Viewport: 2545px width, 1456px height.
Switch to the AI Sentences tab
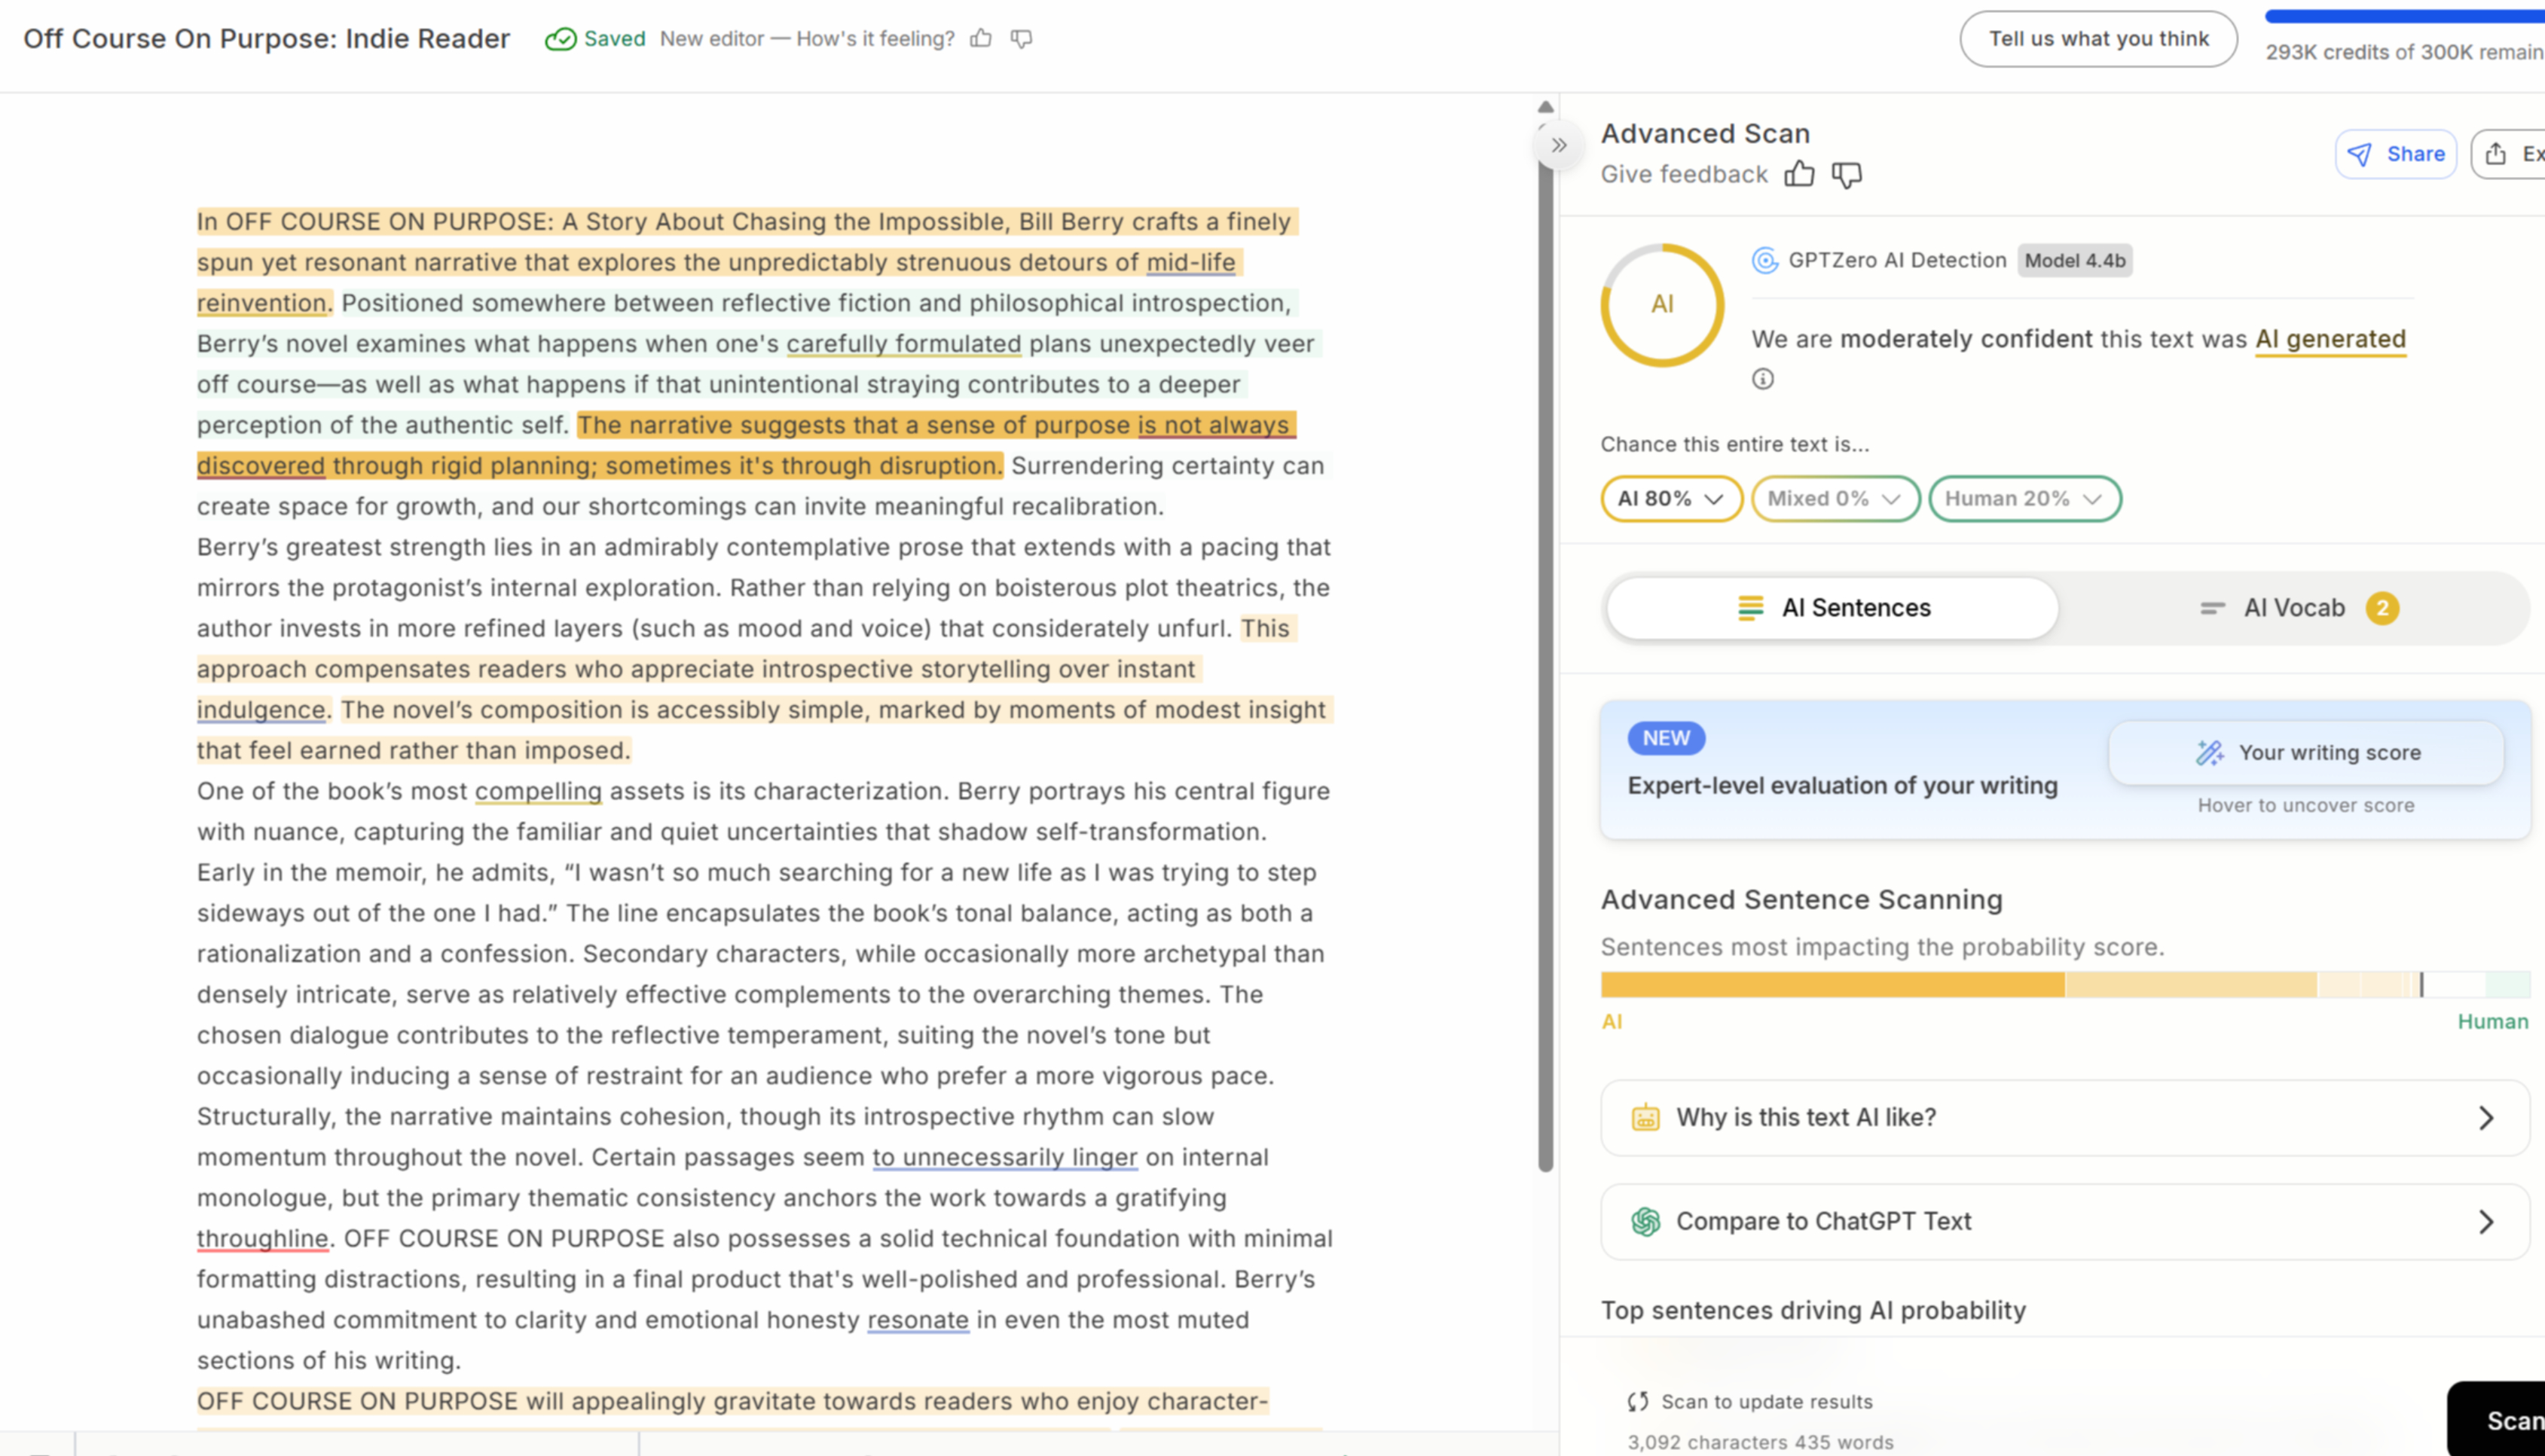point(1833,608)
